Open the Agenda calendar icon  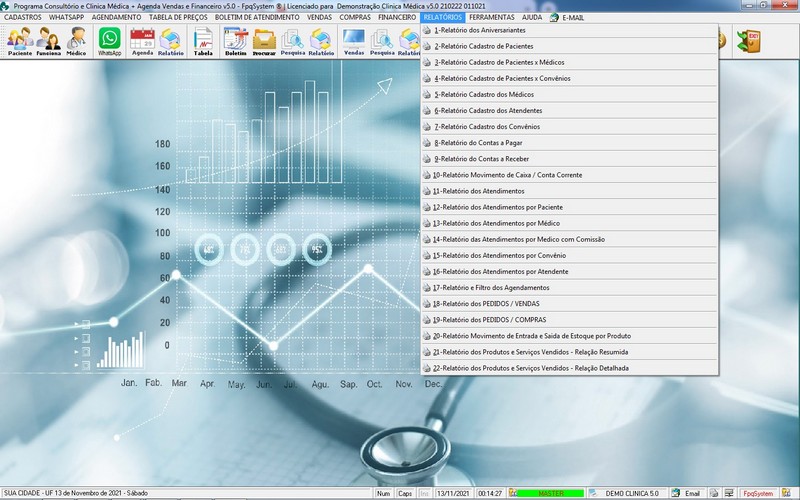pyautogui.click(x=142, y=41)
